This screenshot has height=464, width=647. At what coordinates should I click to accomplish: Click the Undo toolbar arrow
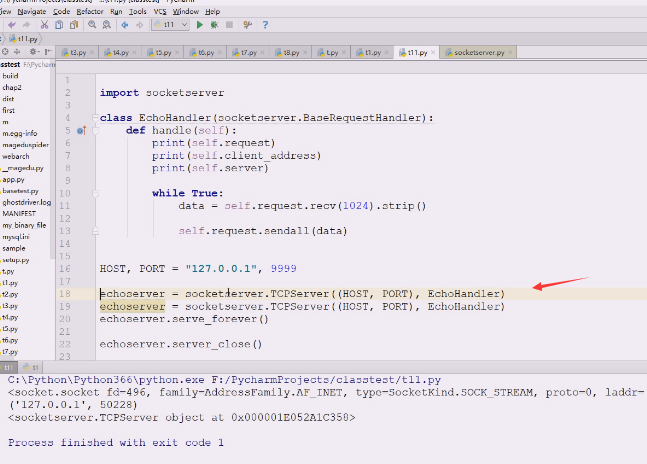[12, 25]
